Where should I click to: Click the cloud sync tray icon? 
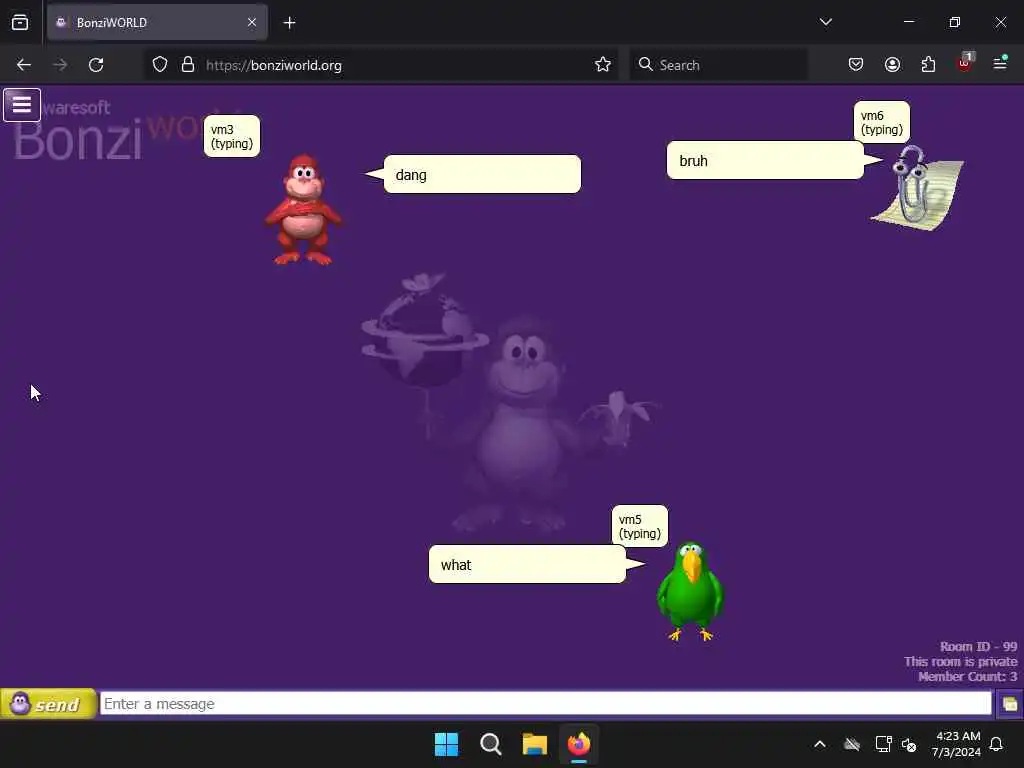tap(852, 744)
